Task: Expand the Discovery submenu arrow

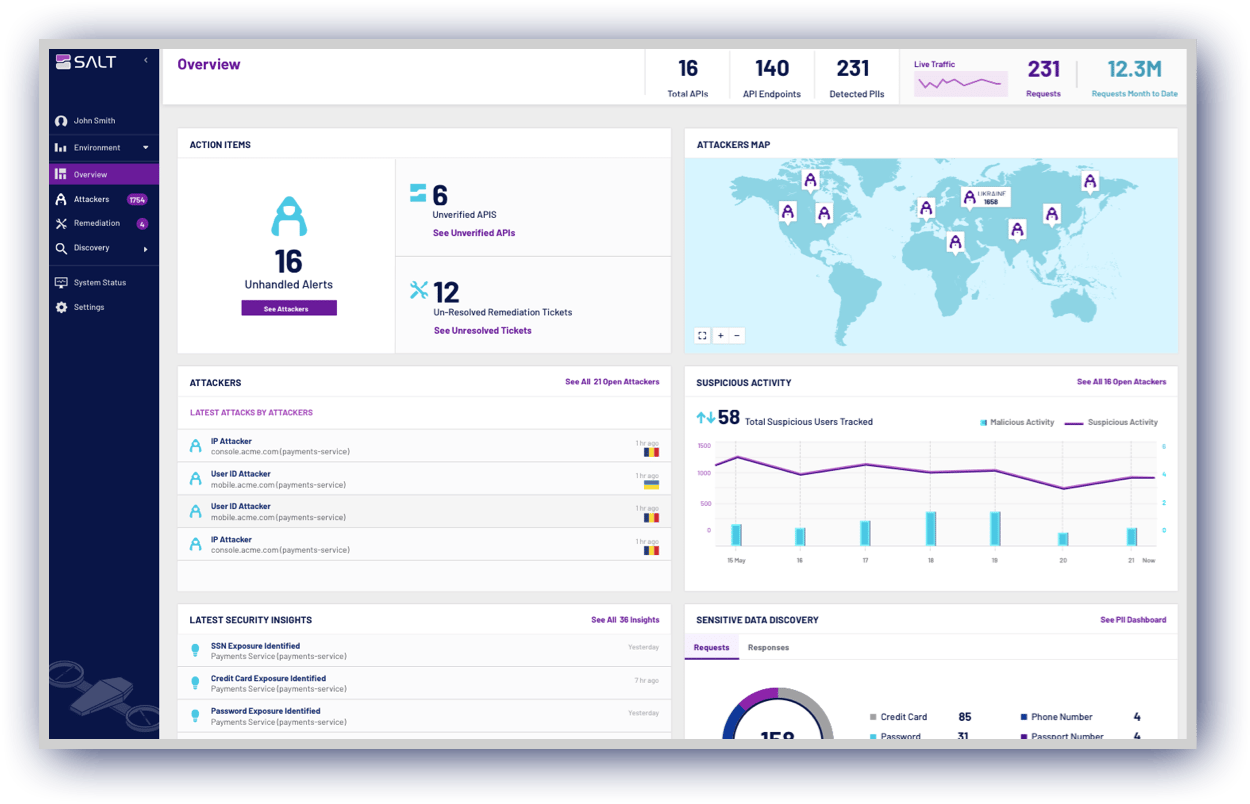Action: pyautogui.click(x=146, y=249)
